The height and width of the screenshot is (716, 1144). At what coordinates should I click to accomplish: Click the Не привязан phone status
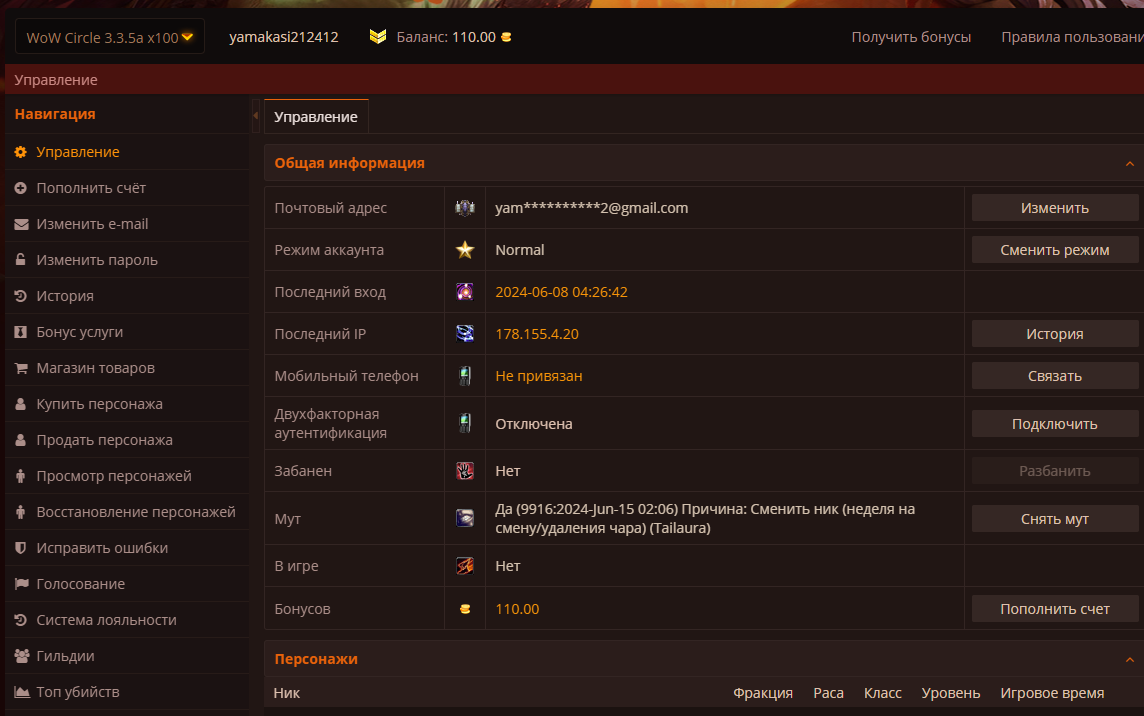(x=538, y=376)
